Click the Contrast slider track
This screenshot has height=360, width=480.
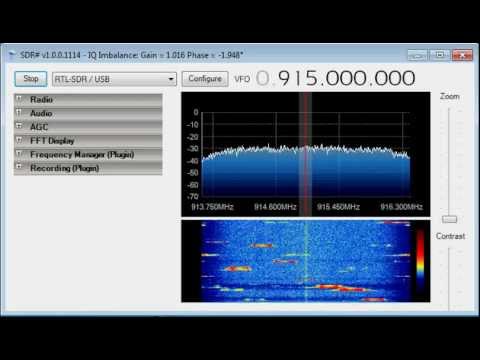tap(449, 278)
